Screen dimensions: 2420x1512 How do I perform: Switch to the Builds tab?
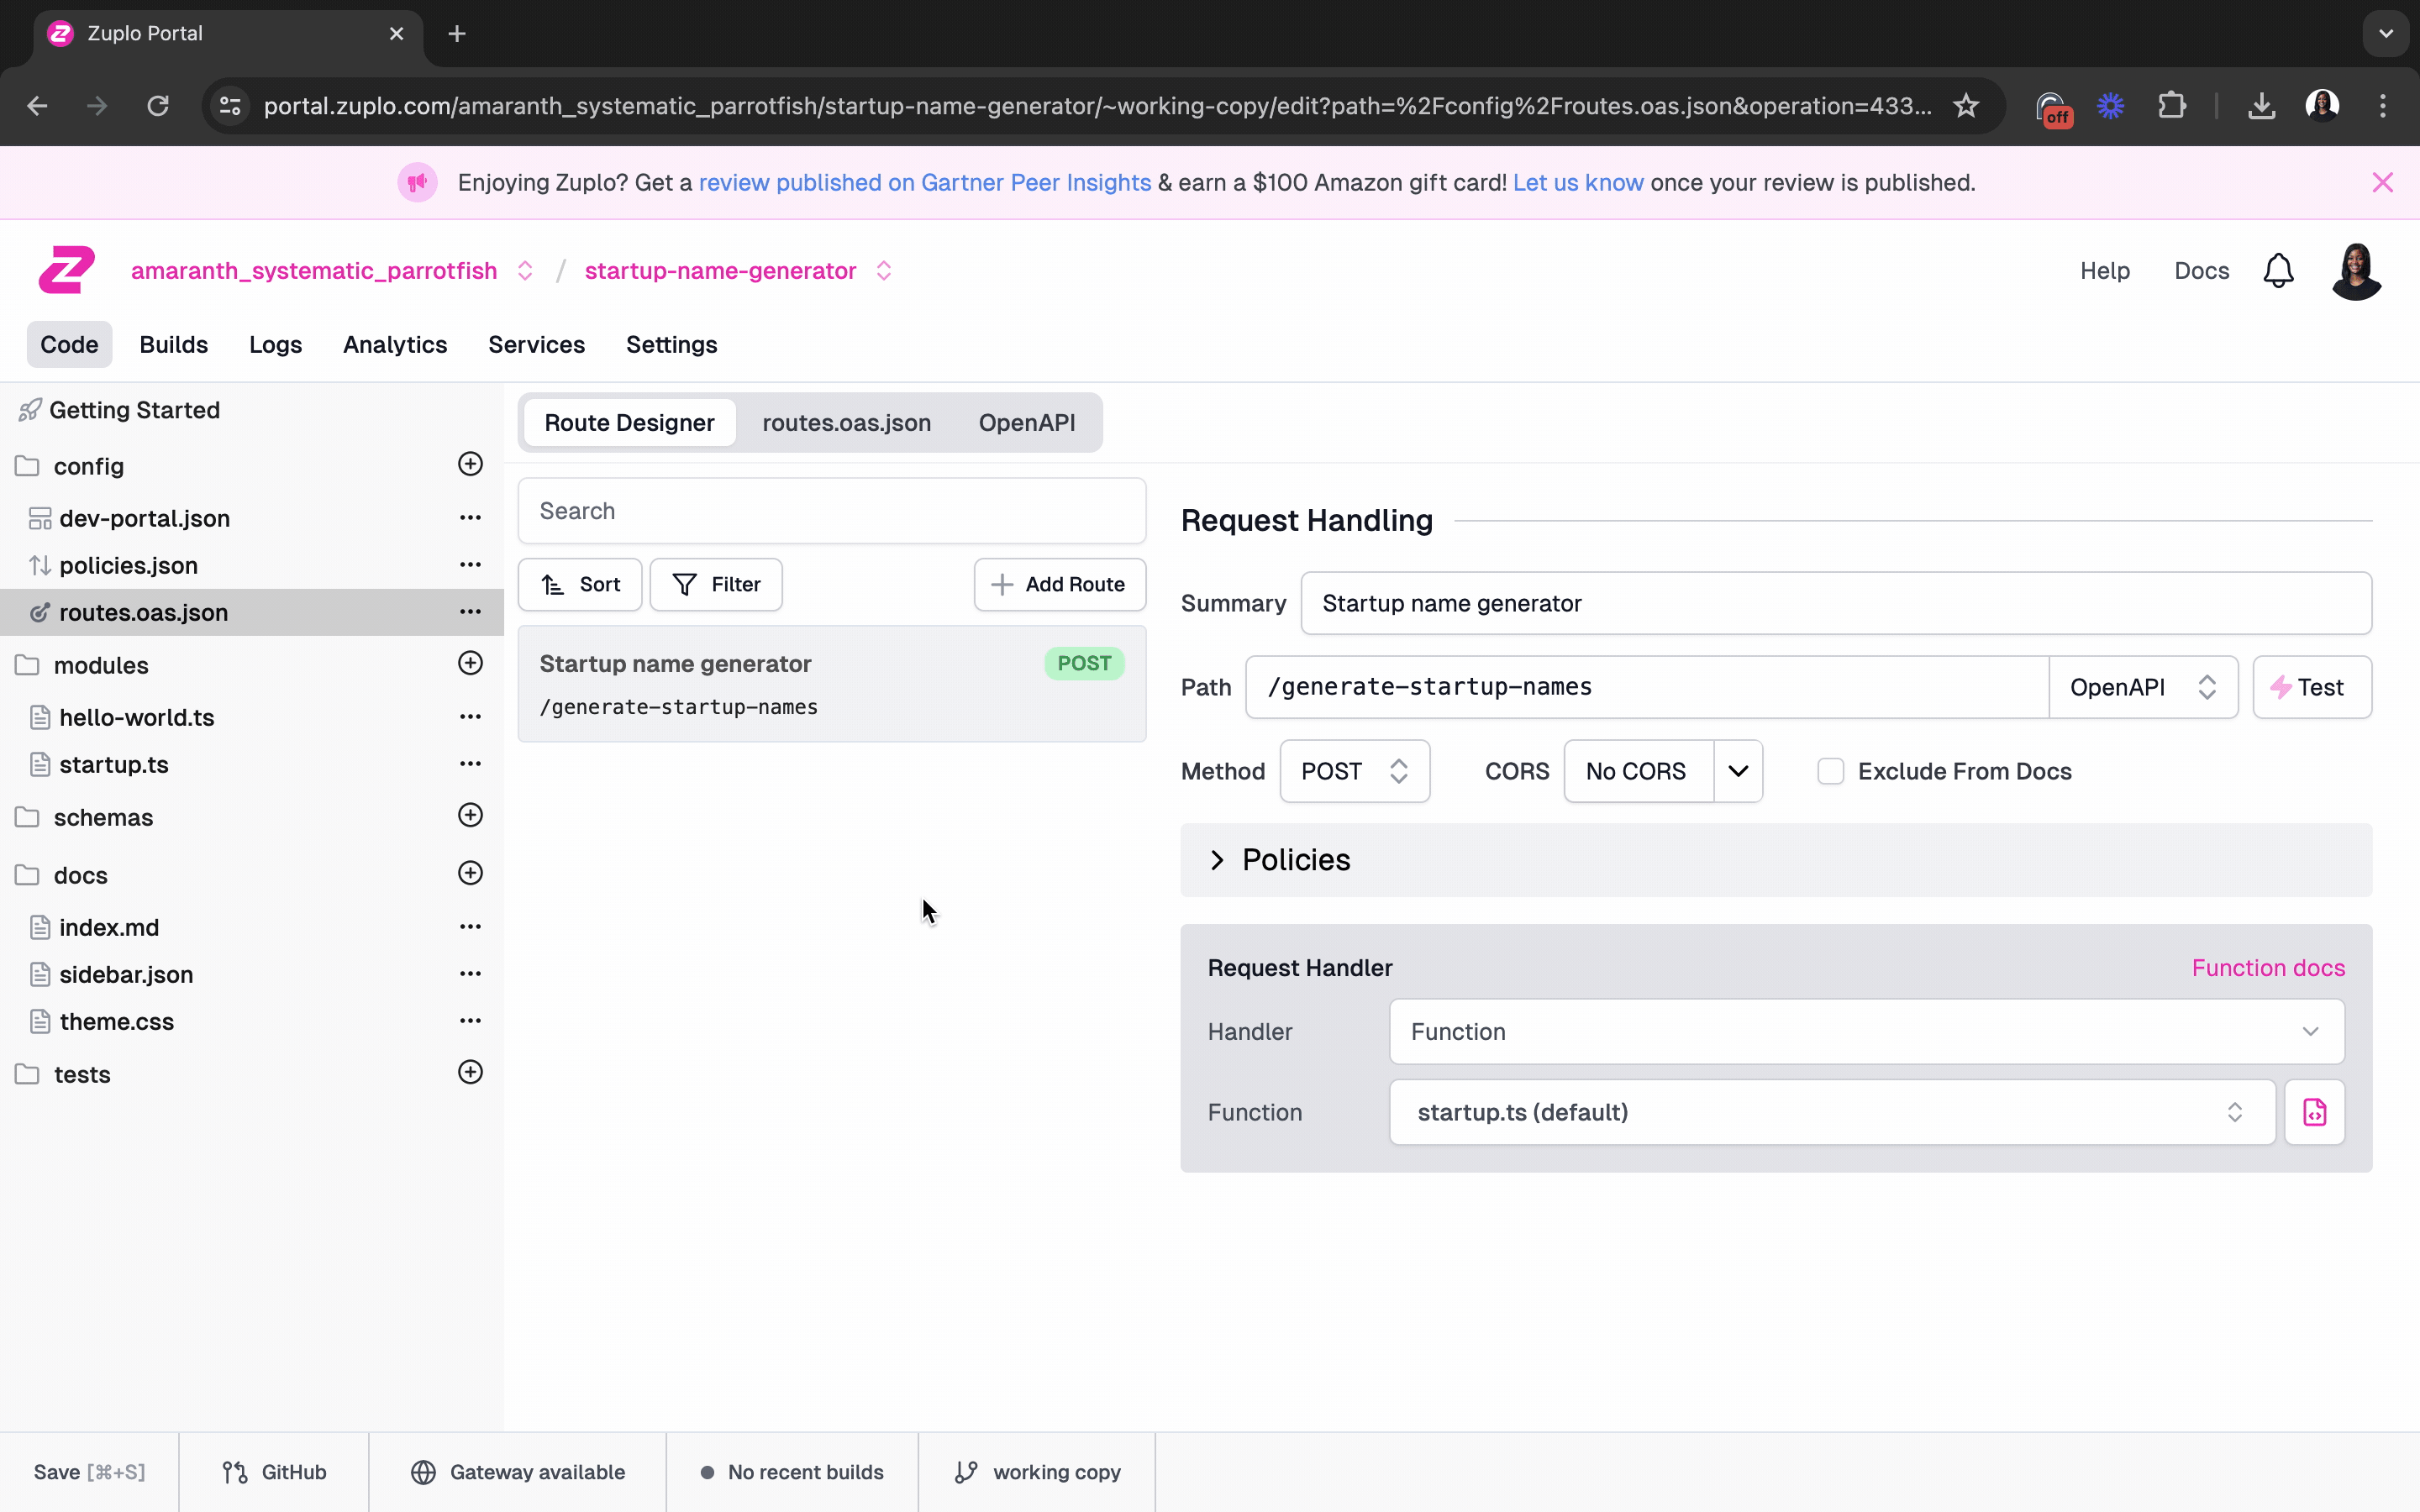174,344
